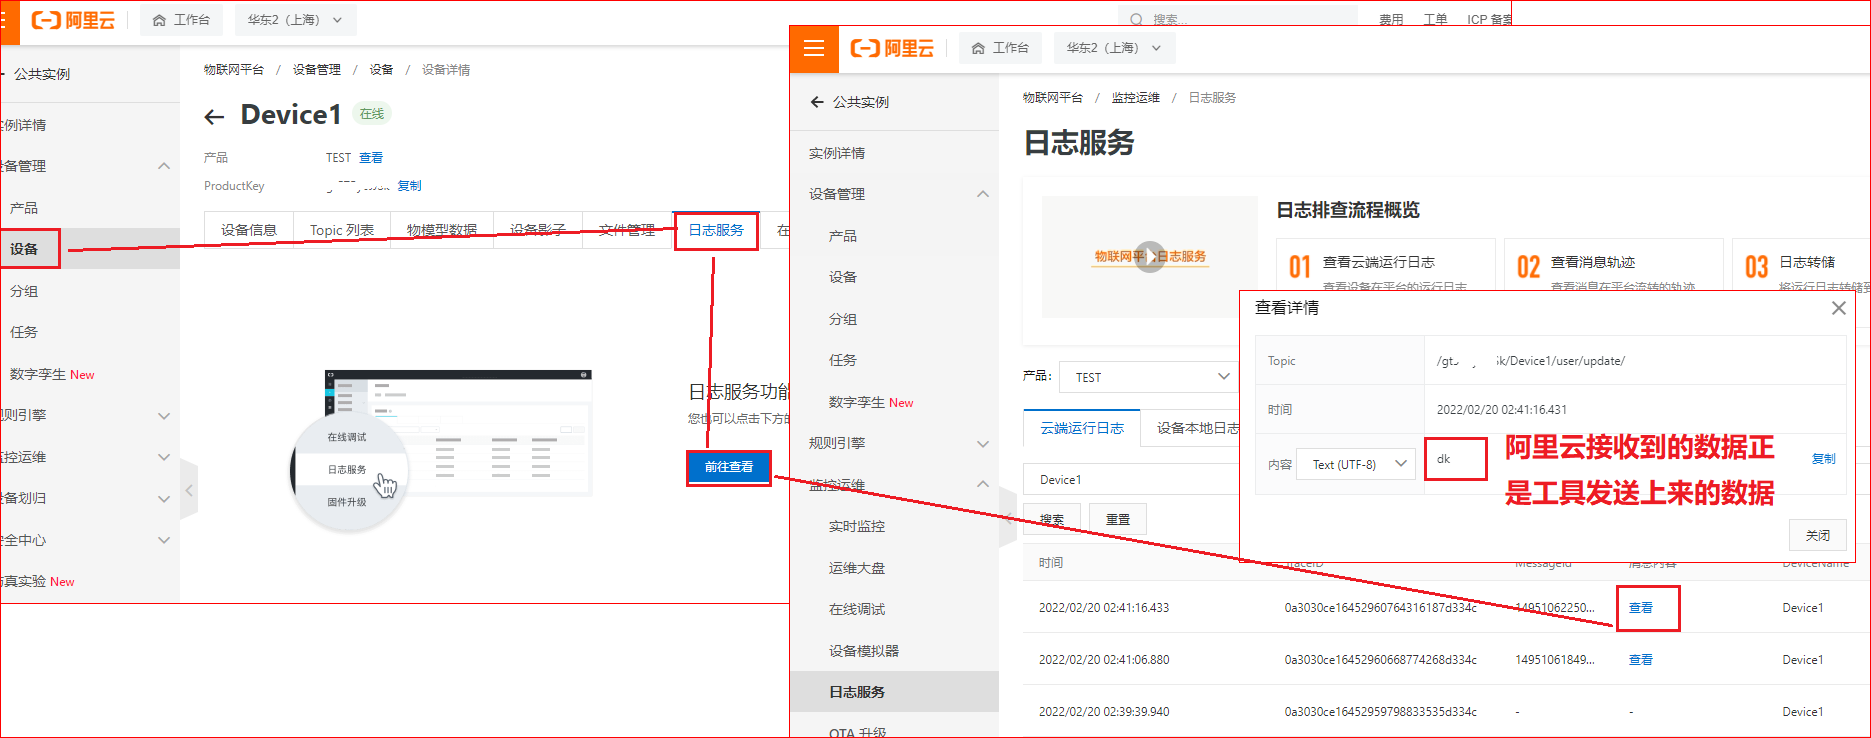
Task: Open the Text (UTF-8) content format dropdown
Action: [x=1356, y=464]
